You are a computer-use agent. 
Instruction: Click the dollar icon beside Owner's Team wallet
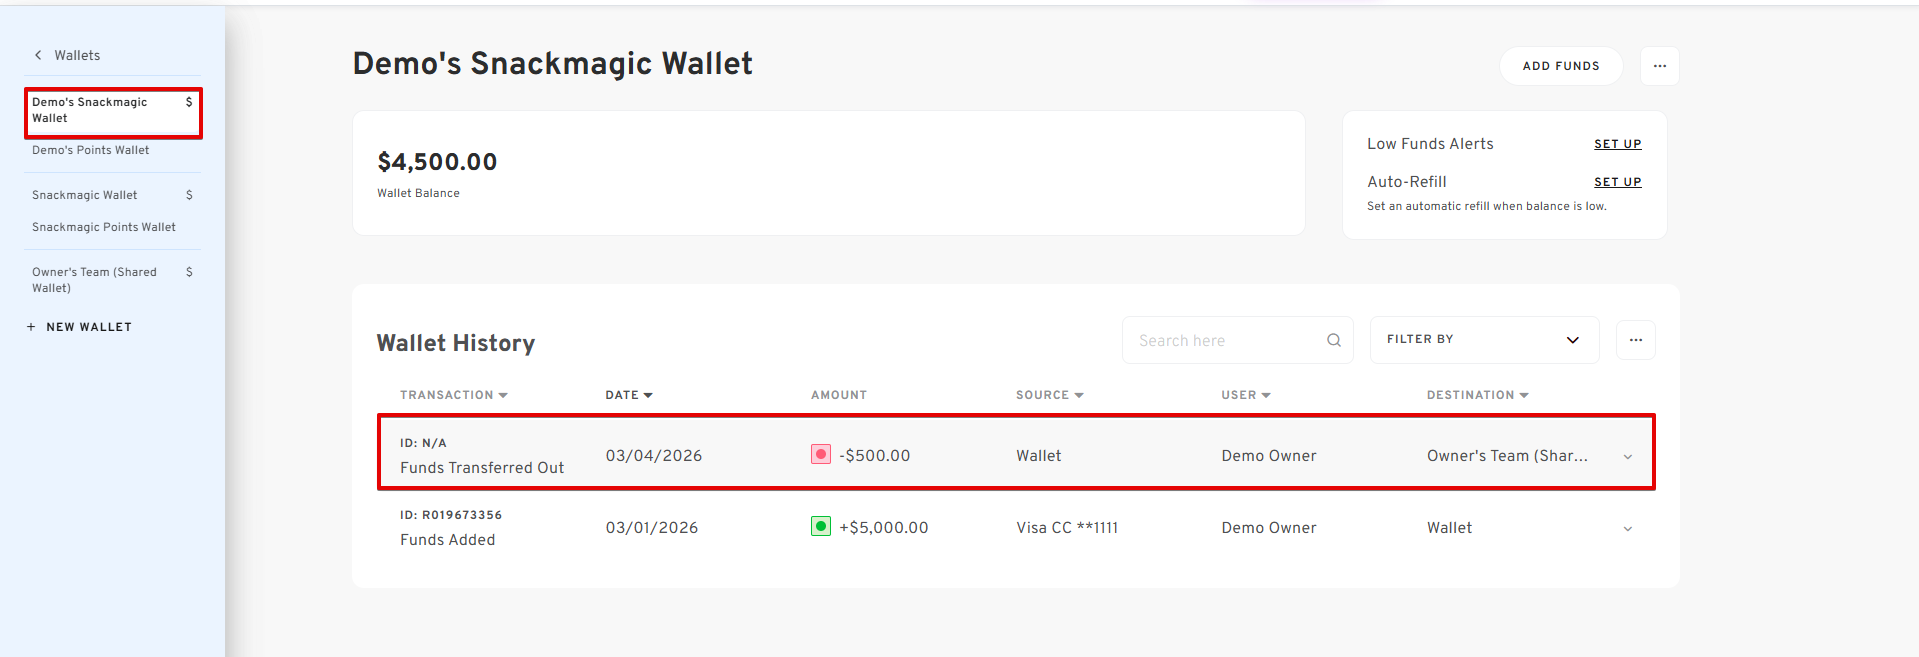tap(189, 272)
